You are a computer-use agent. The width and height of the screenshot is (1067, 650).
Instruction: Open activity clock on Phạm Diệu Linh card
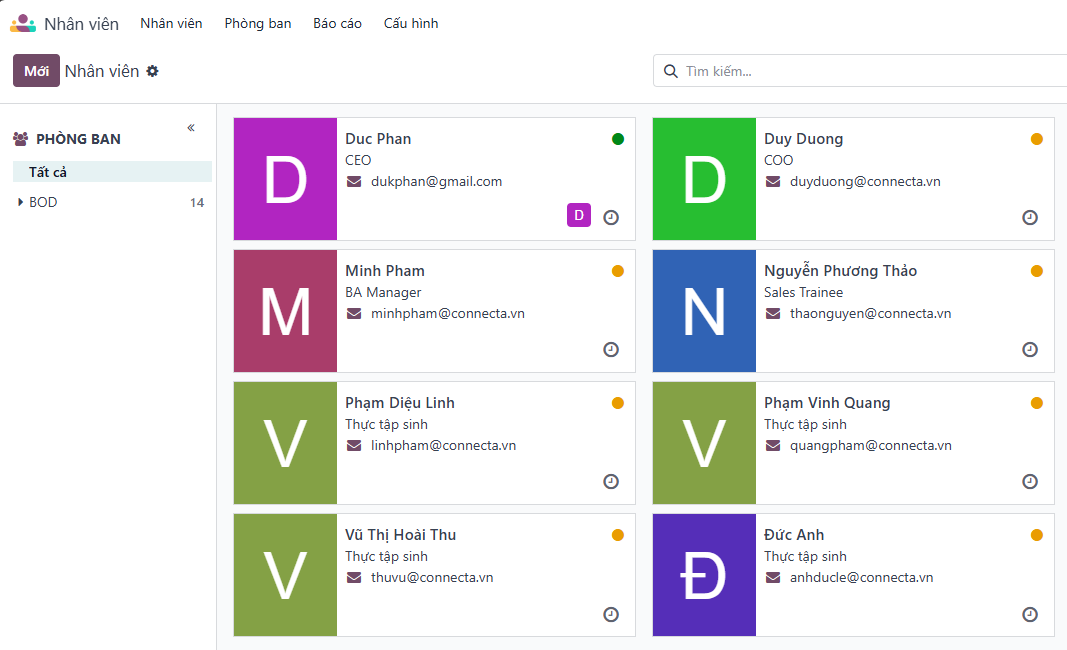click(x=611, y=482)
